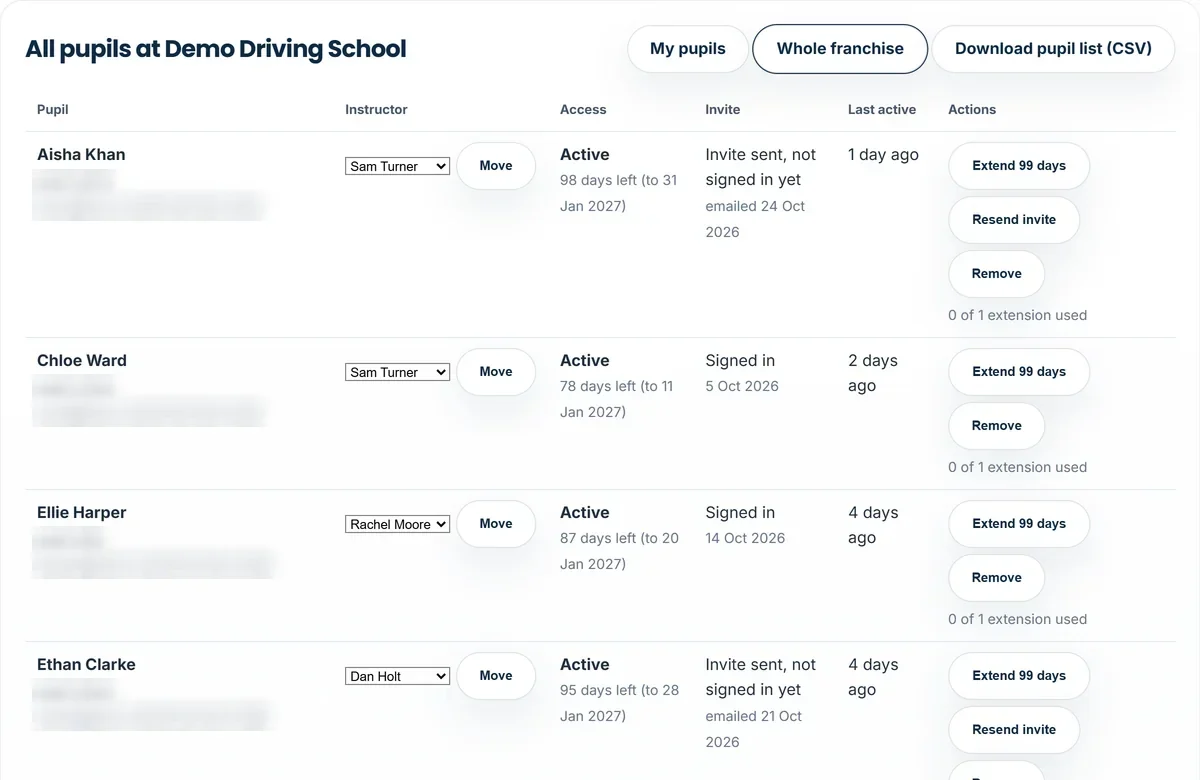Click '87 days left (to 20 Jan 2027)' text
This screenshot has height=780, width=1200.
[x=619, y=551]
